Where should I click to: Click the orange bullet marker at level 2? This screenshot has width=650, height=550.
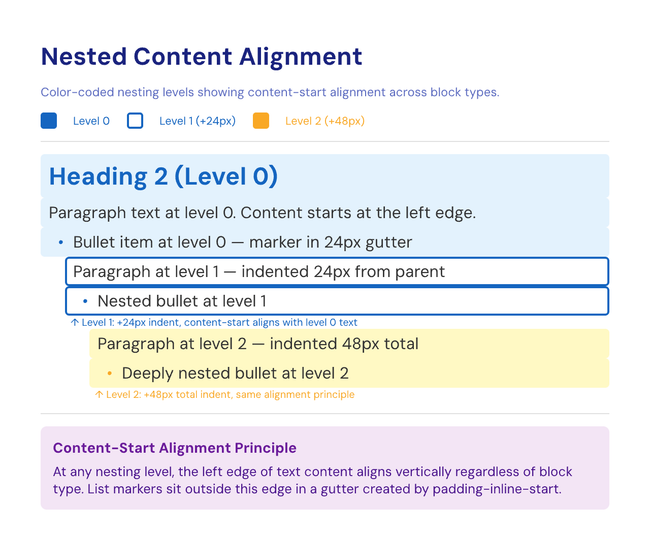pos(109,374)
